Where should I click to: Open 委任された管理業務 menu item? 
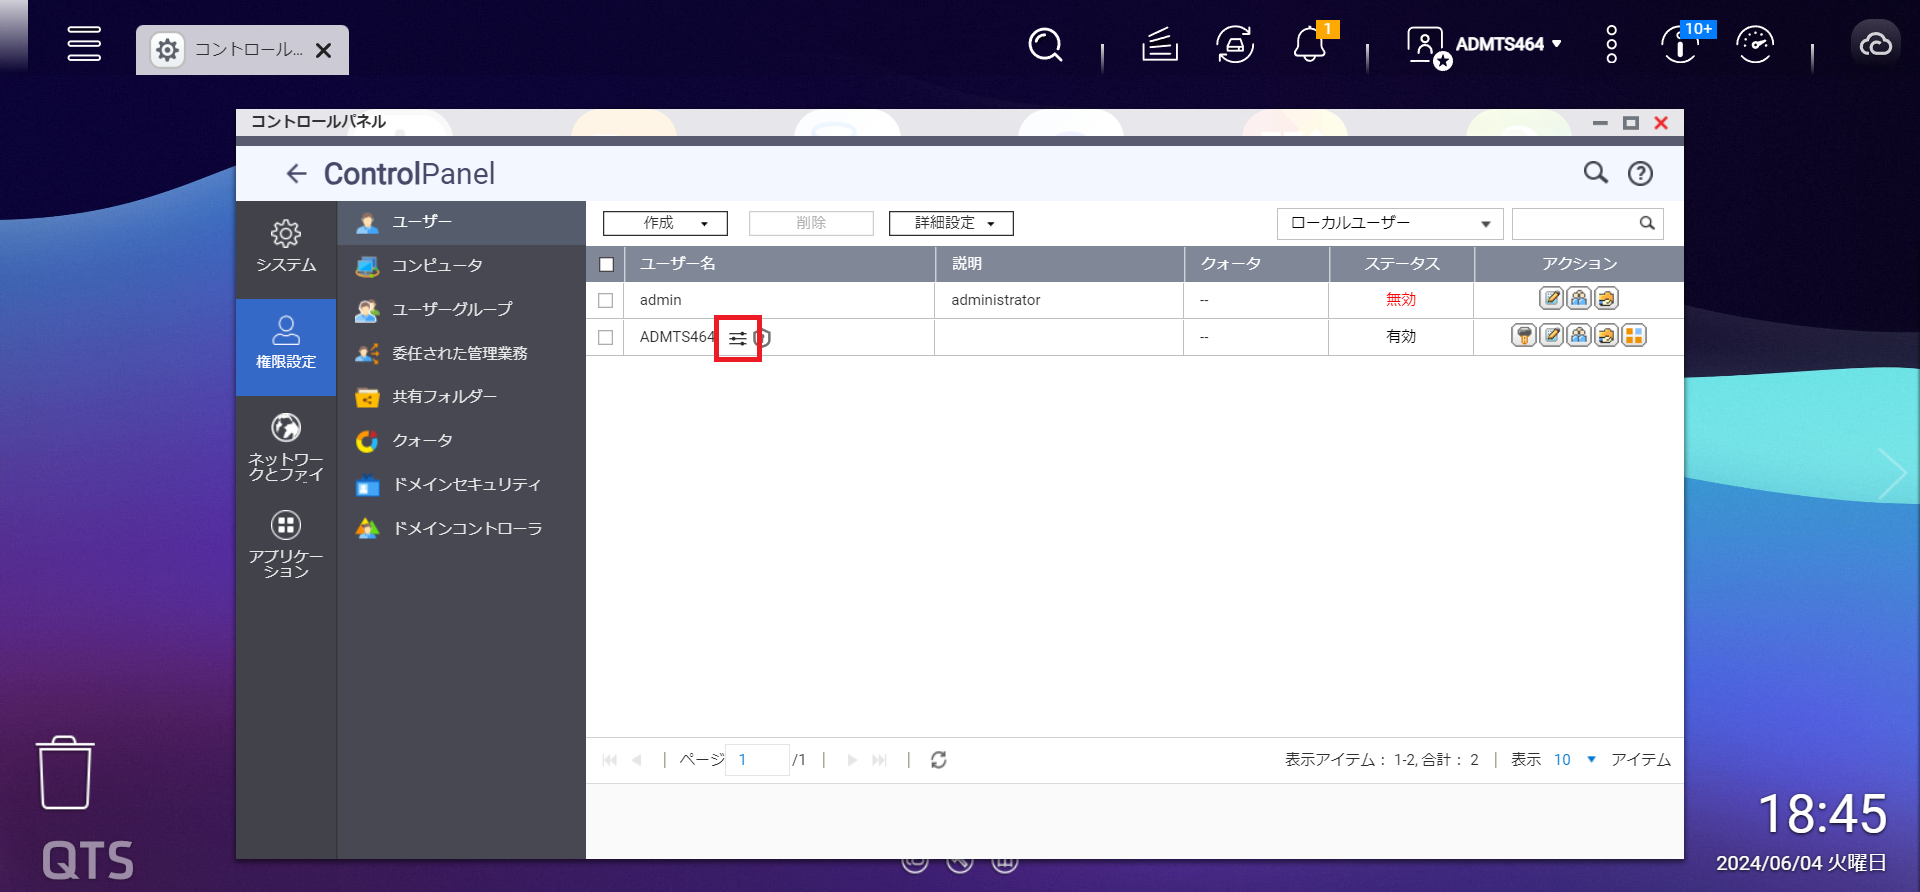(461, 353)
